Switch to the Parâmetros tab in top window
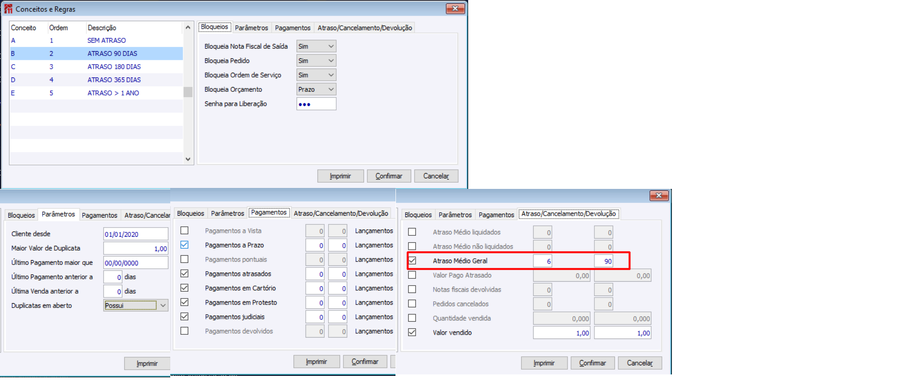900x384 pixels. tap(252, 28)
